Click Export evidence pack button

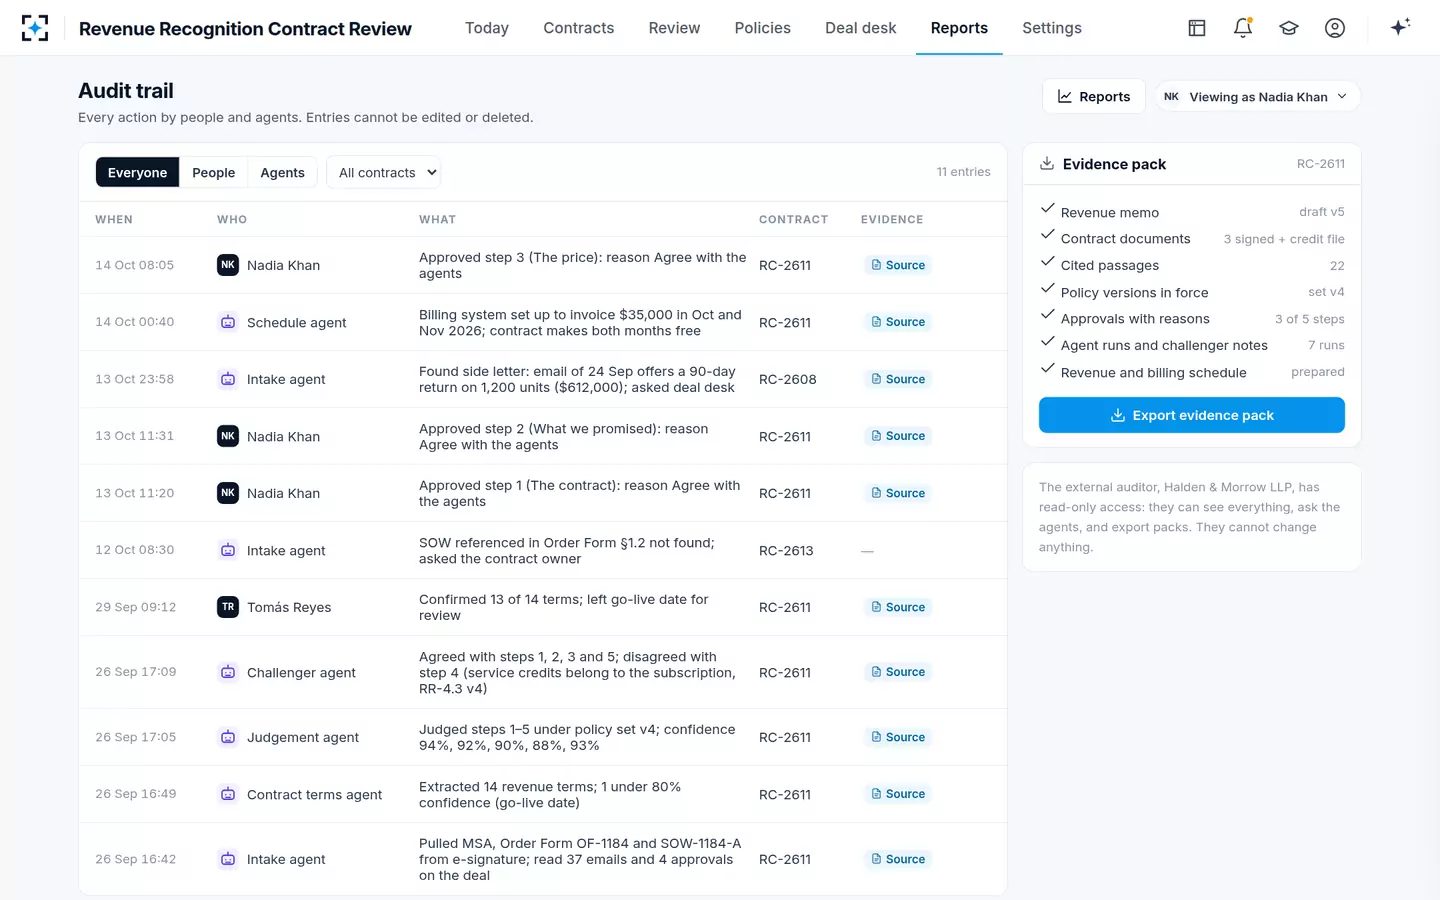point(1192,415)
